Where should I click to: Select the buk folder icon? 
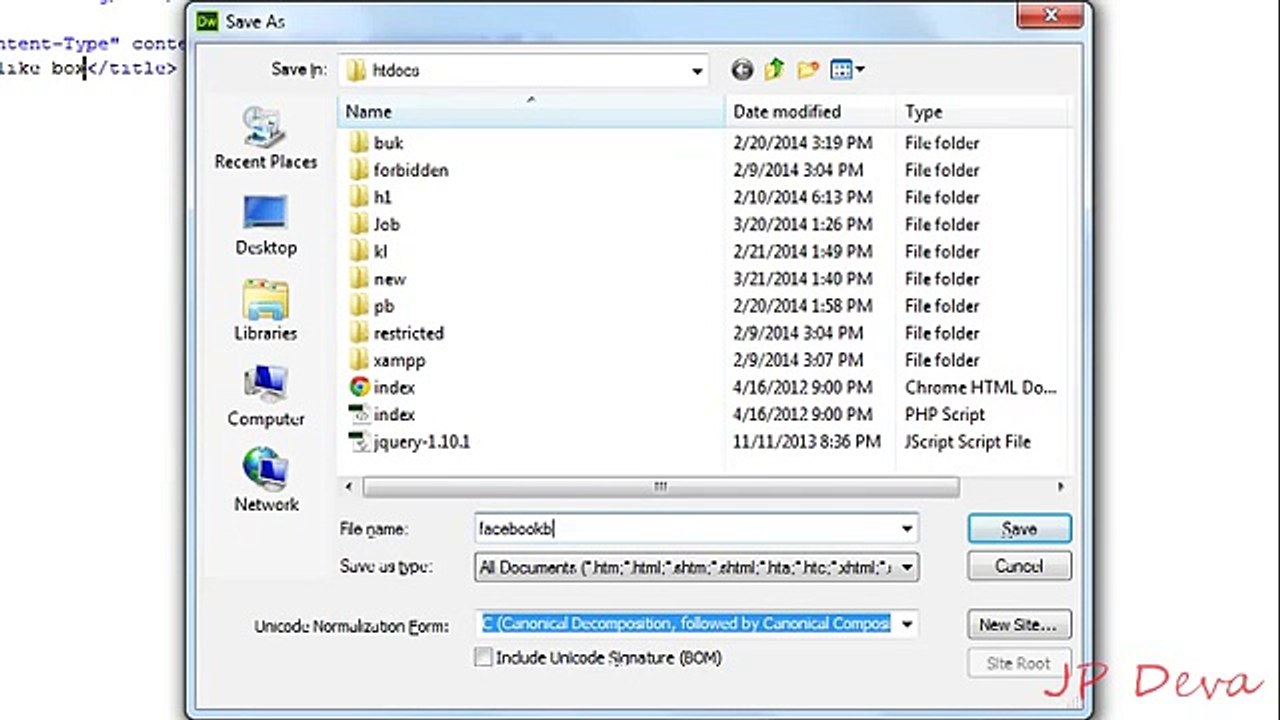pos(359,143)
